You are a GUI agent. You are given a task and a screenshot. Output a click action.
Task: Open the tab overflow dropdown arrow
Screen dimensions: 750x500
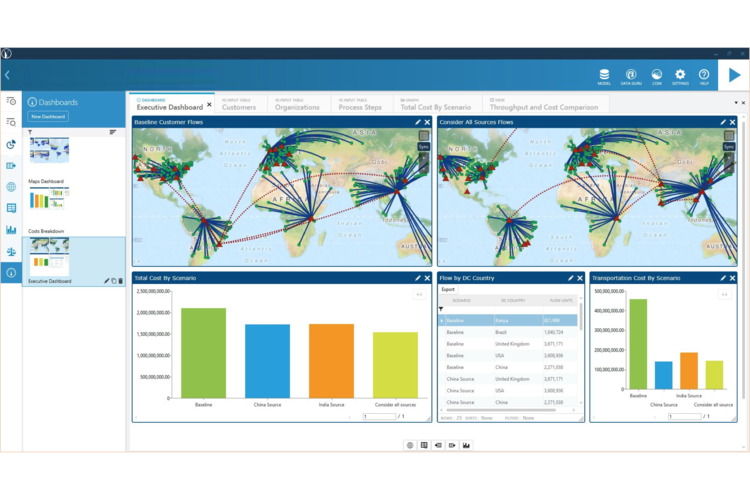[736, 102]
